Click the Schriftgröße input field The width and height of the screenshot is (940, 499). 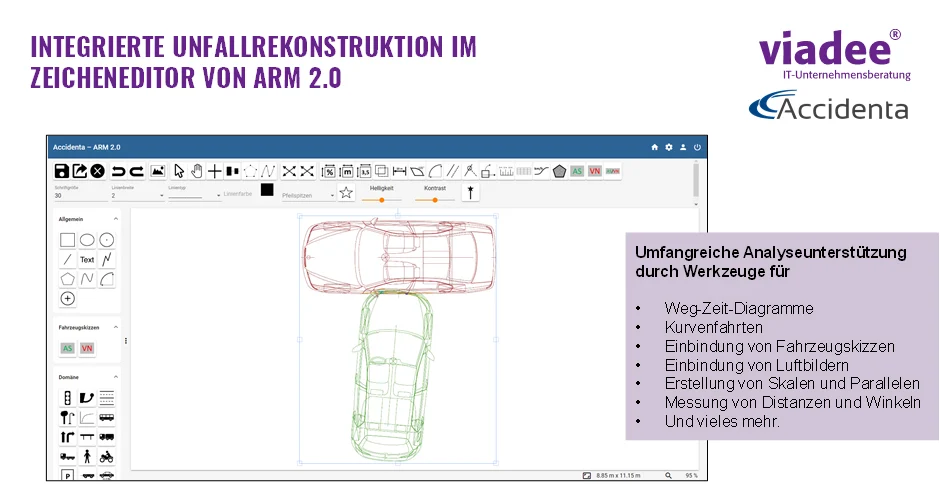(x=80, y=196)
